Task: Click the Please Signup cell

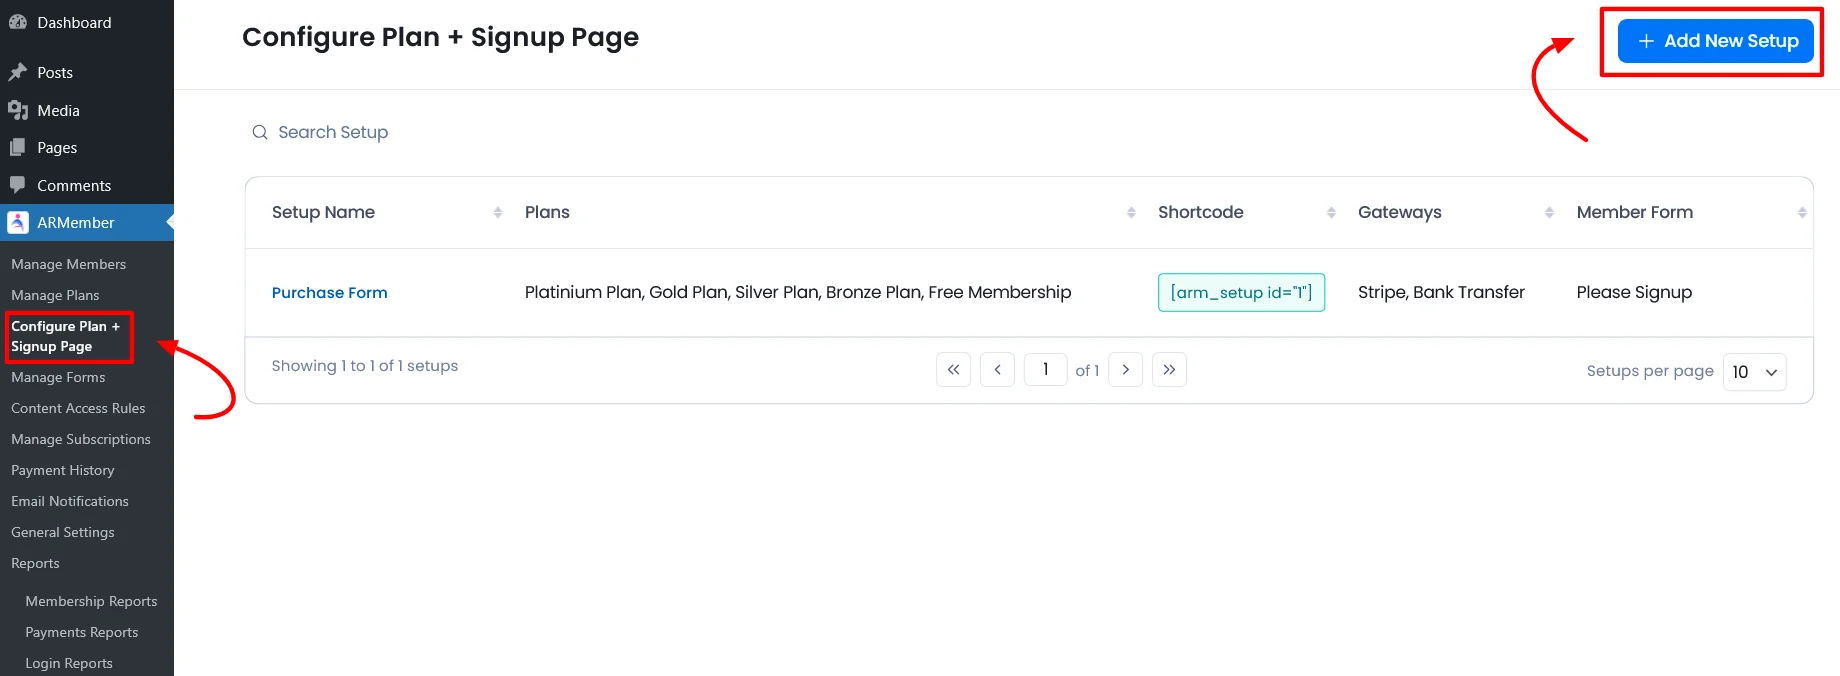Action: pos(1634,292)
